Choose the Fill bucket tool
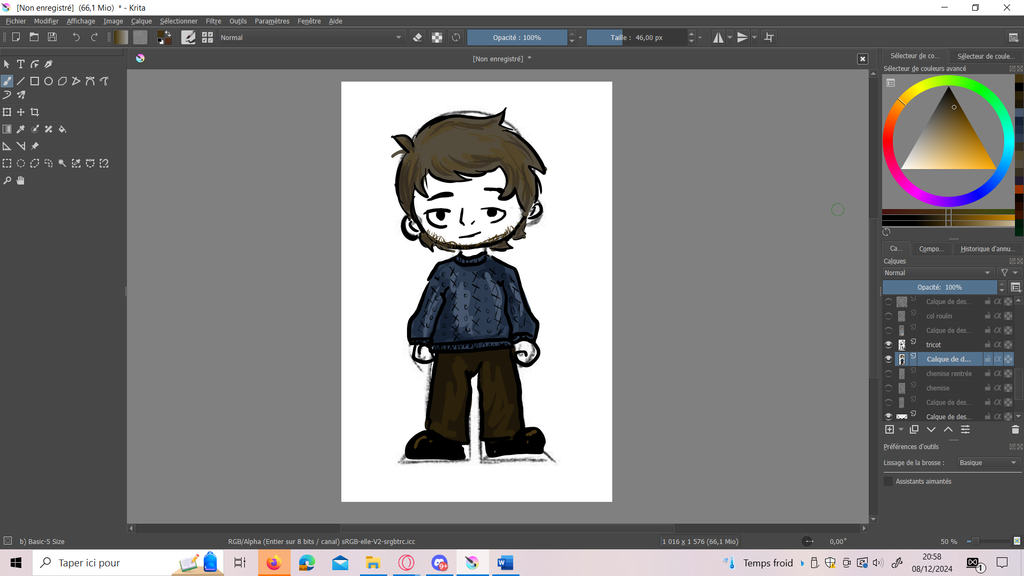Viewport: 1024px width, 576px height. tap(62, 129)
